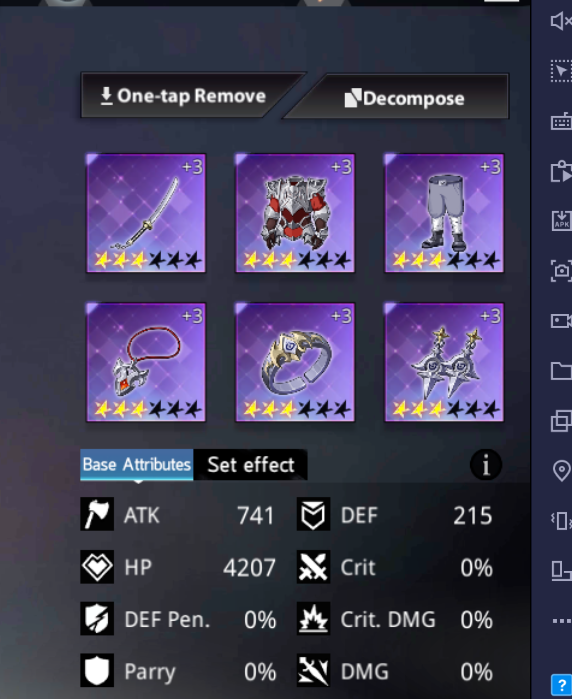This screenshot has width=572, height=699.
Task: Select the red chest armor item
Action: [x=295, y=213]
